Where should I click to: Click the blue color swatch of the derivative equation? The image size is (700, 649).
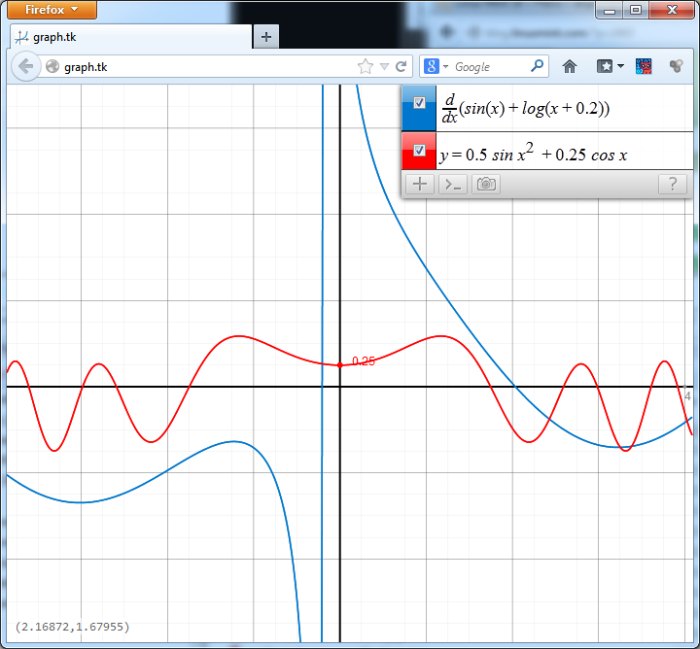419,108
